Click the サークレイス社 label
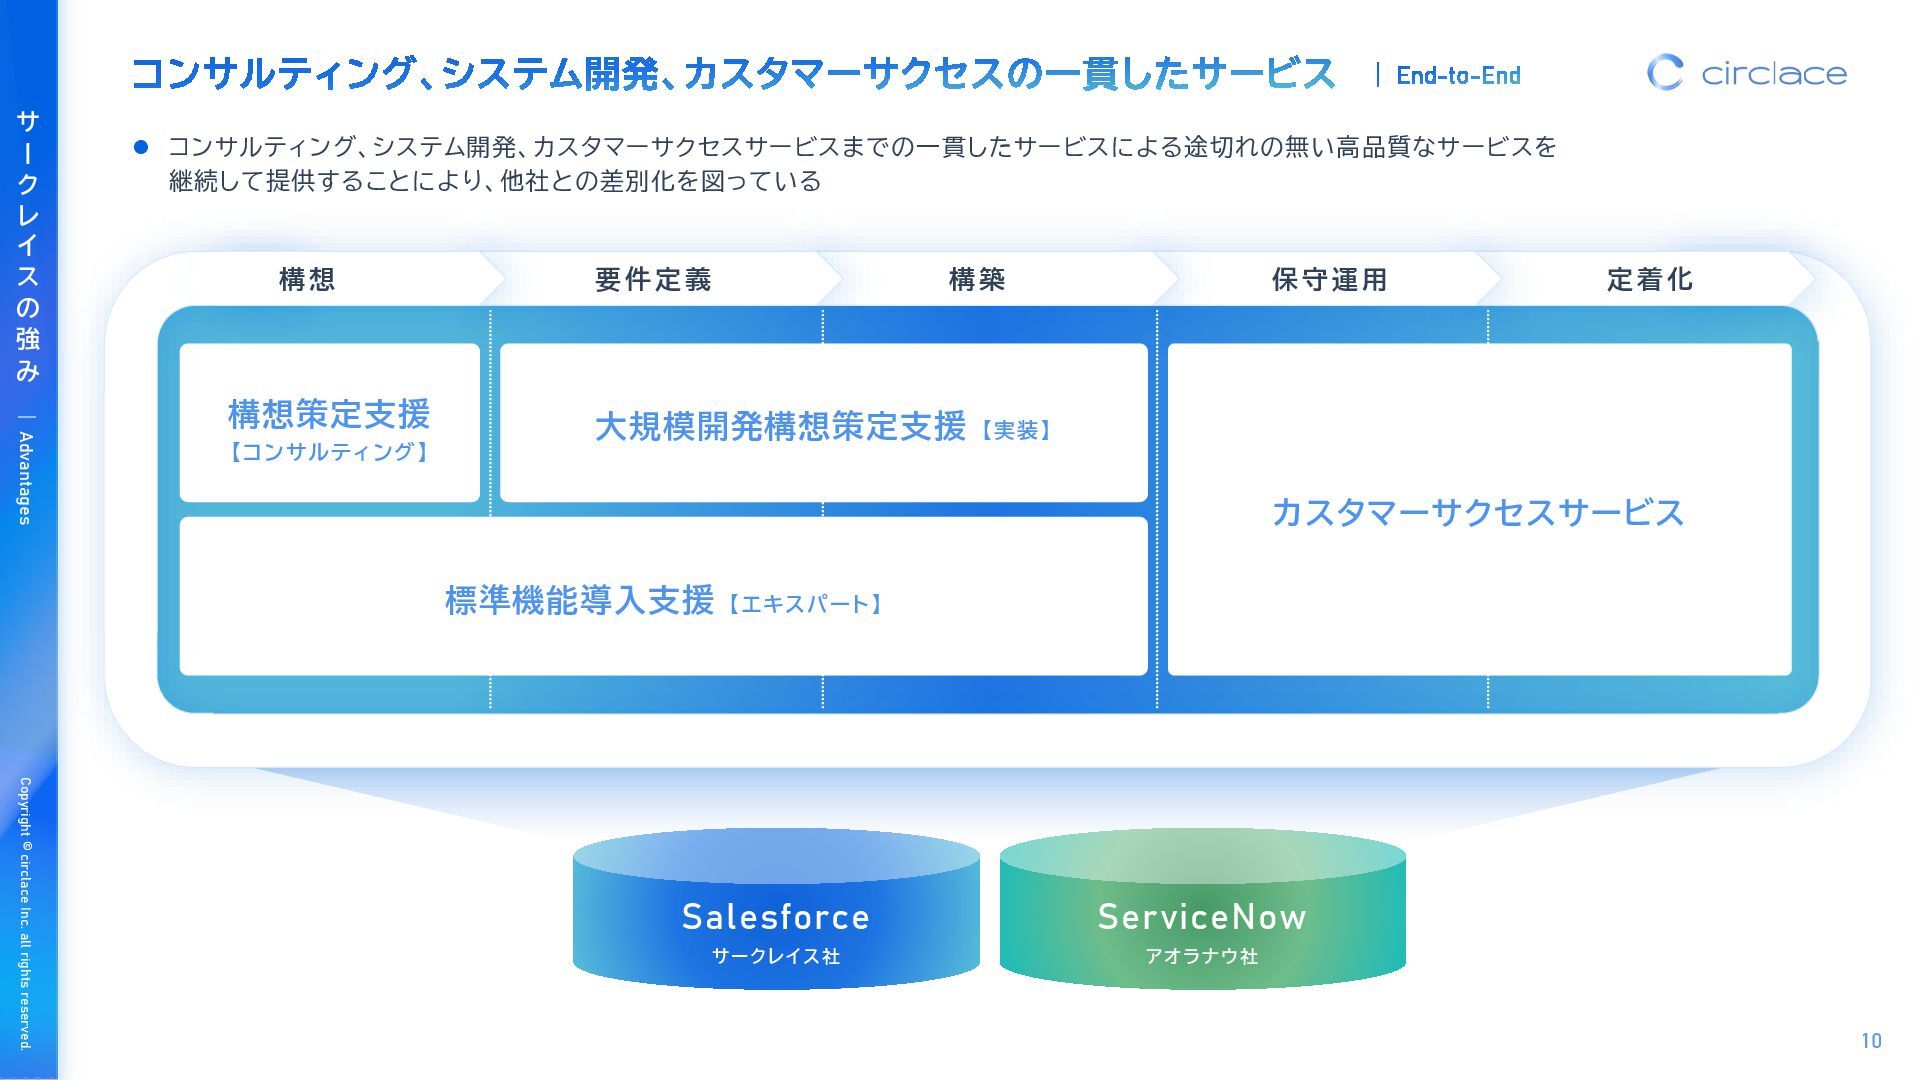This screenshot has width=1920, height=1080. tap(776, 956)
